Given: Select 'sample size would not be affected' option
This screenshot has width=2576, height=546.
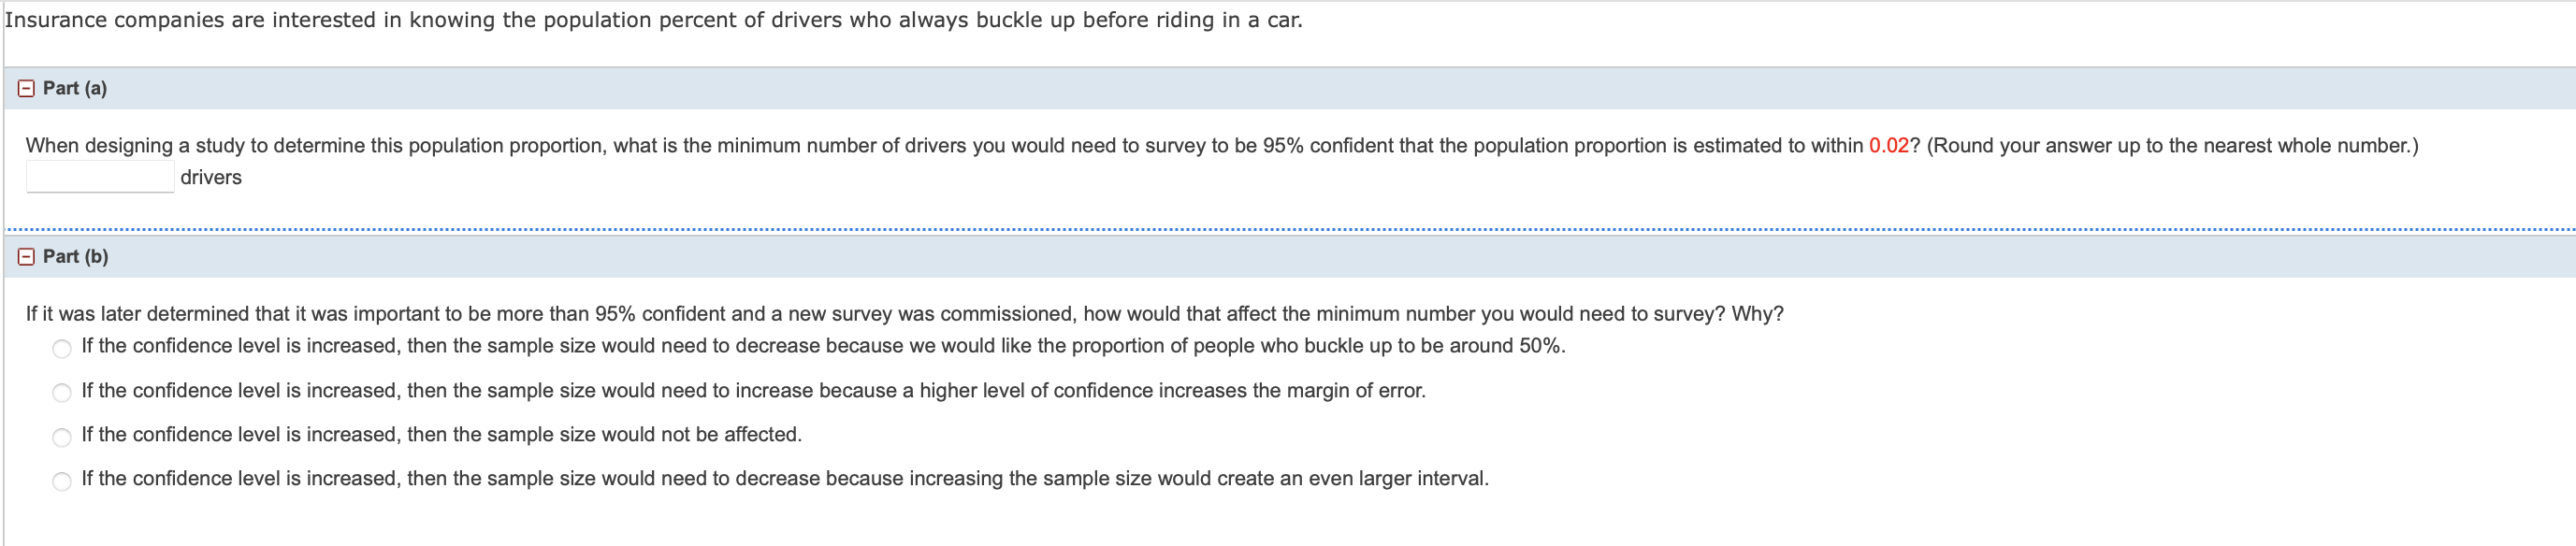Looking at the screenshot, I should pos(61,434).
